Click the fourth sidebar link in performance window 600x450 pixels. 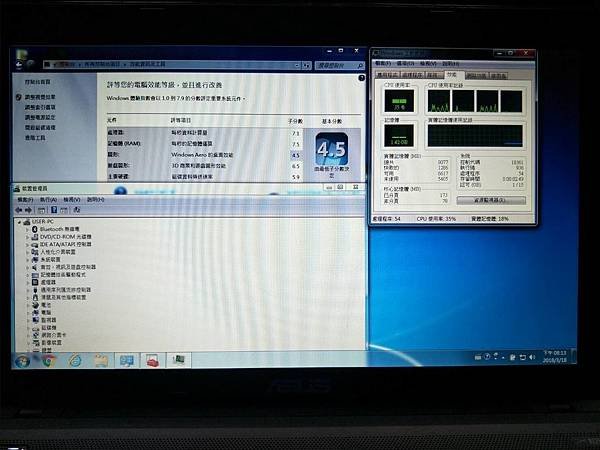click(40, 117)
